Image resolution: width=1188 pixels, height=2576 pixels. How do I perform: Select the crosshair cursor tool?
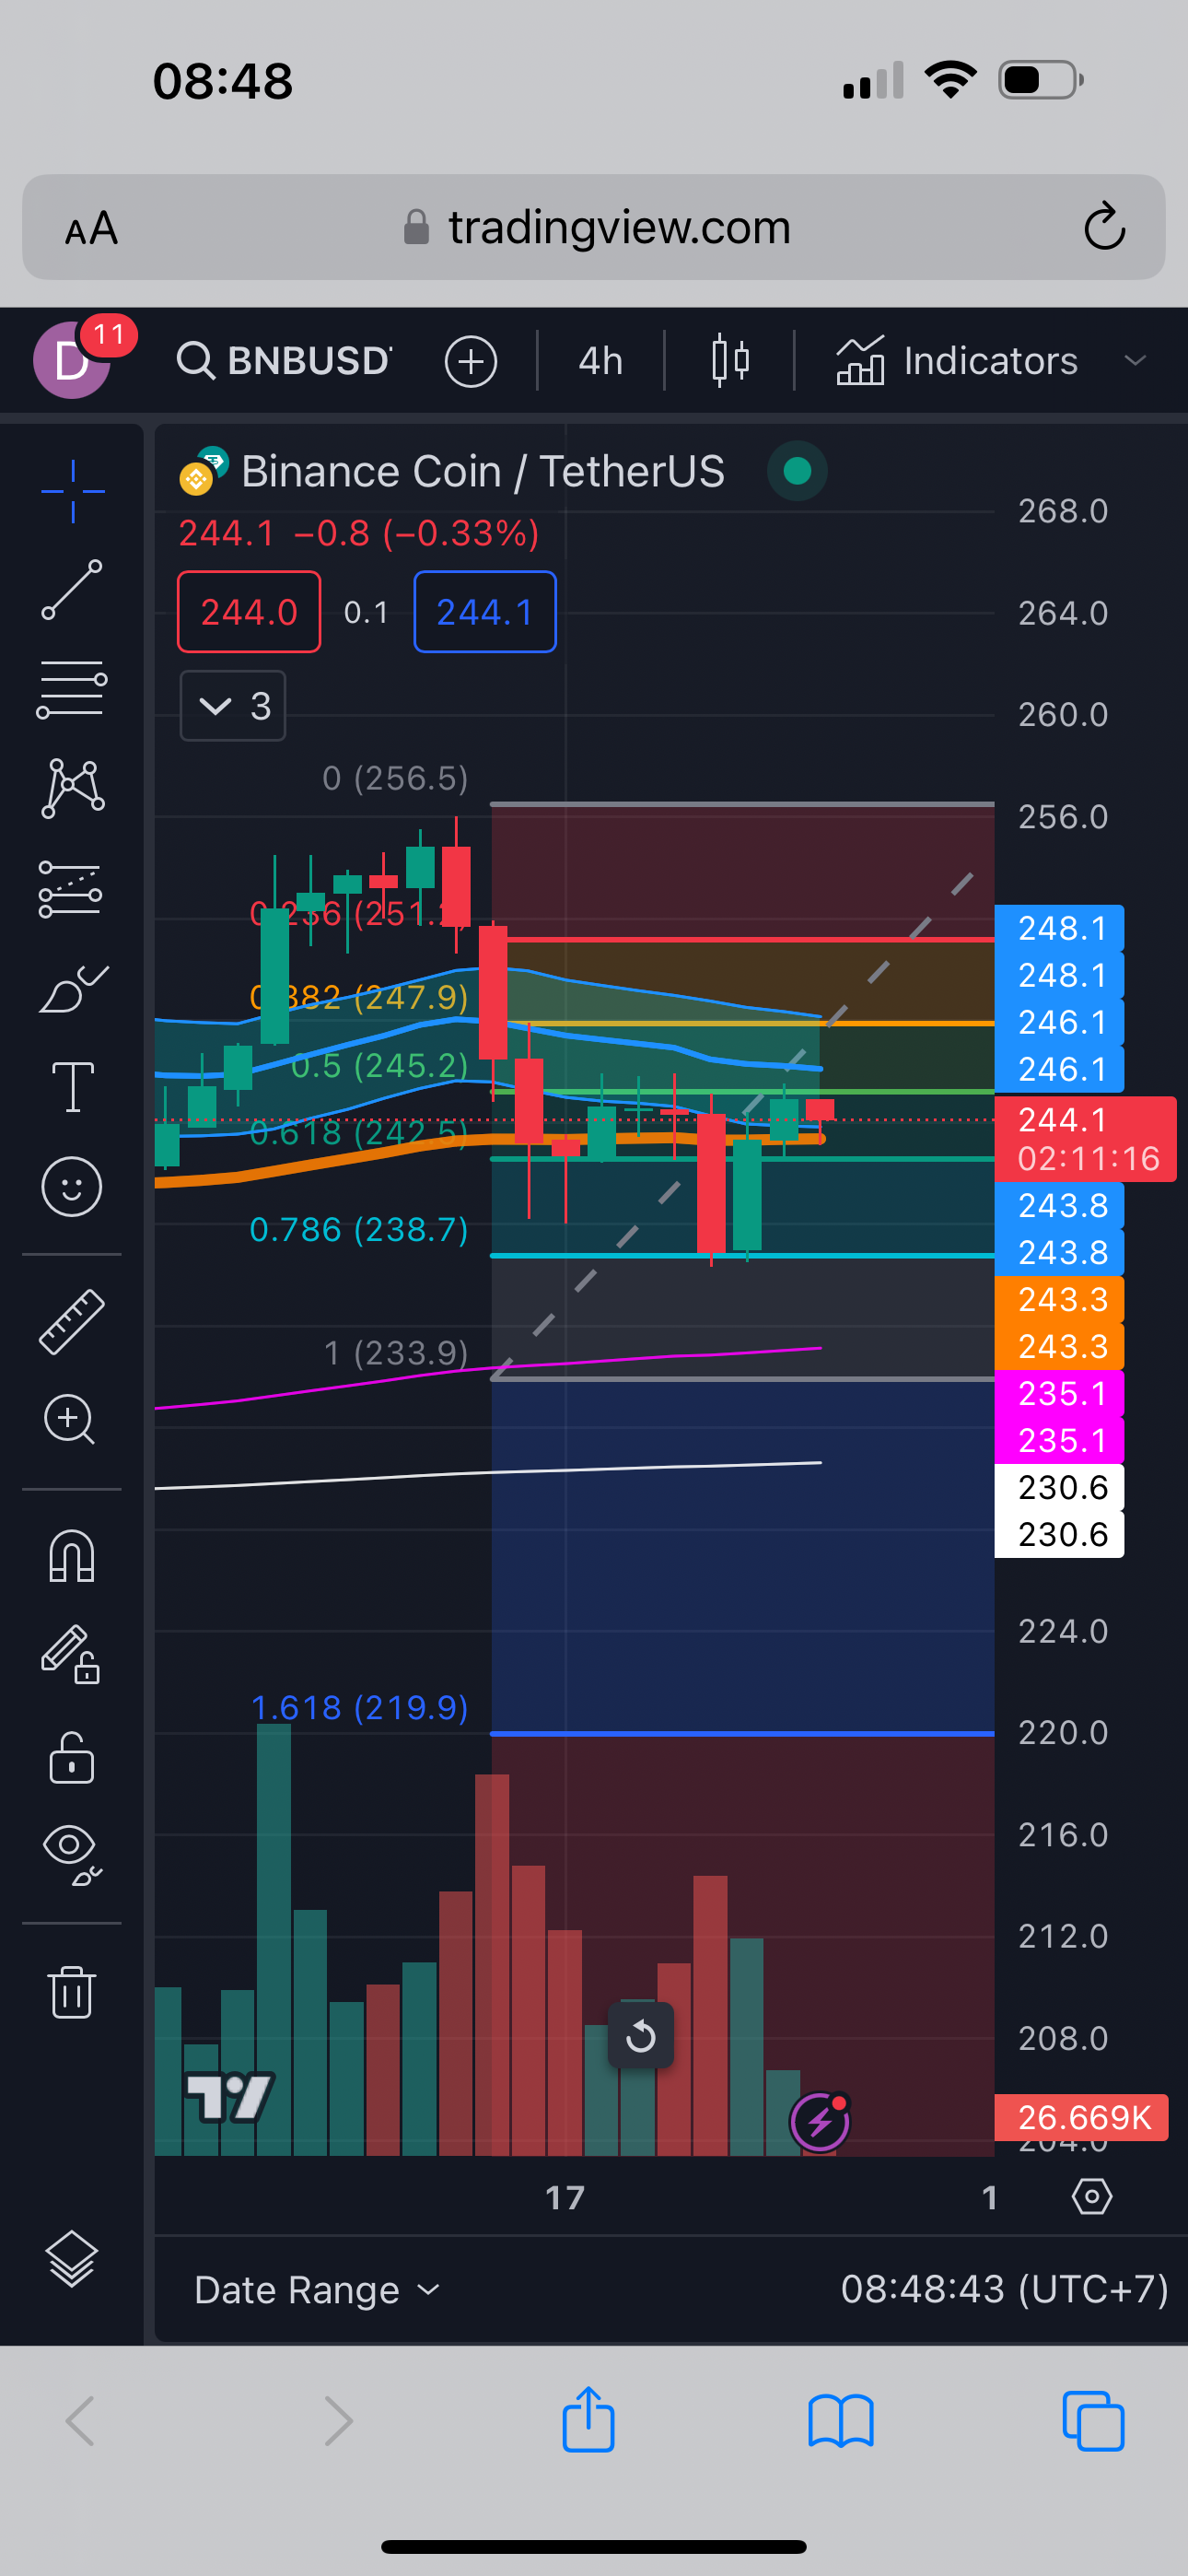72,491
